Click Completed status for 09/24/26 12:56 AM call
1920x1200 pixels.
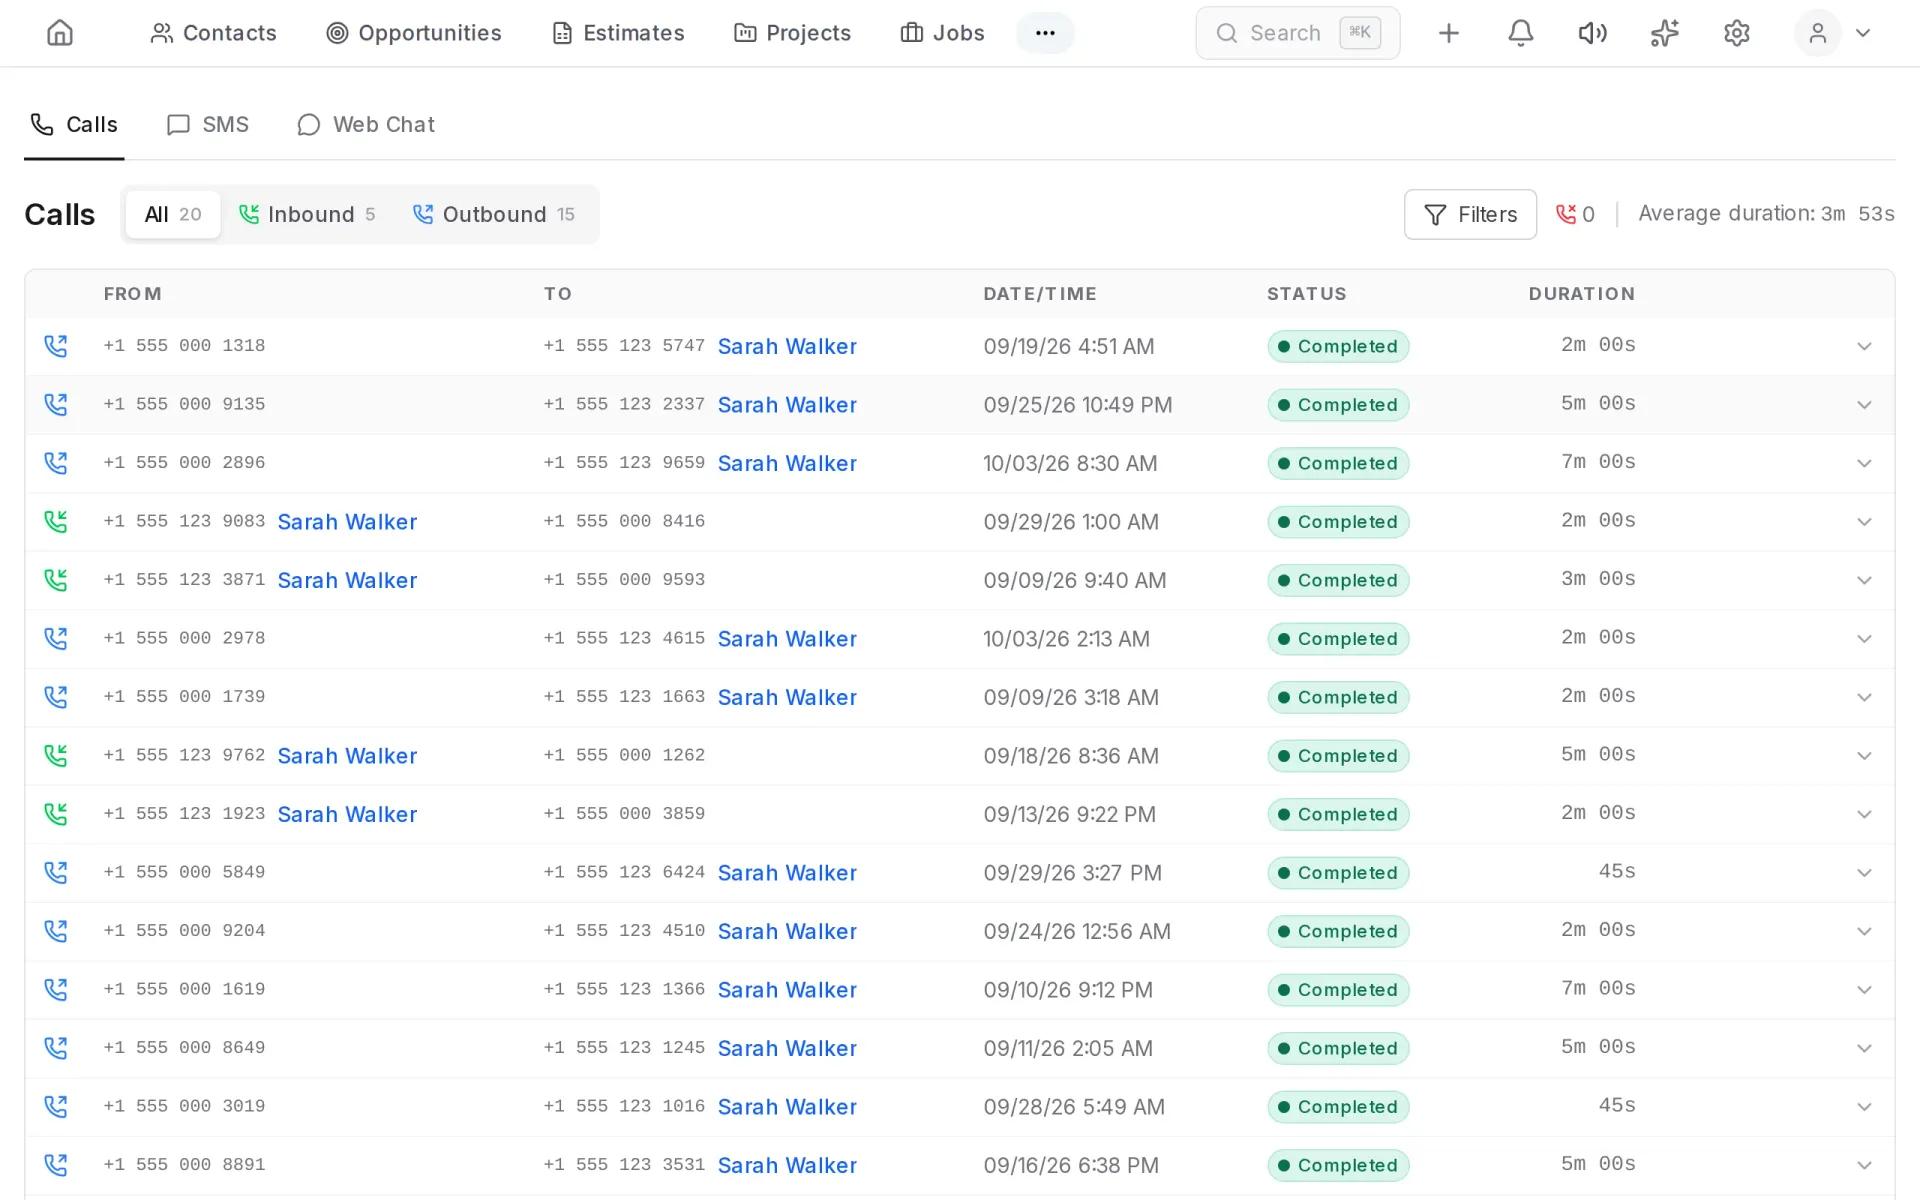(1338, 931)
